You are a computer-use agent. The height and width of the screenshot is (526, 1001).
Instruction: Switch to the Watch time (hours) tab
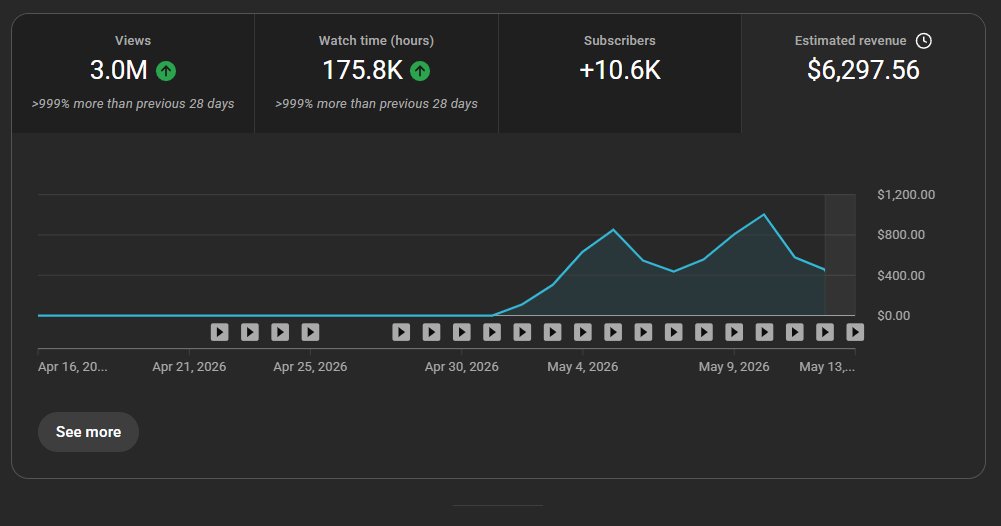click(x=376, y=73)
